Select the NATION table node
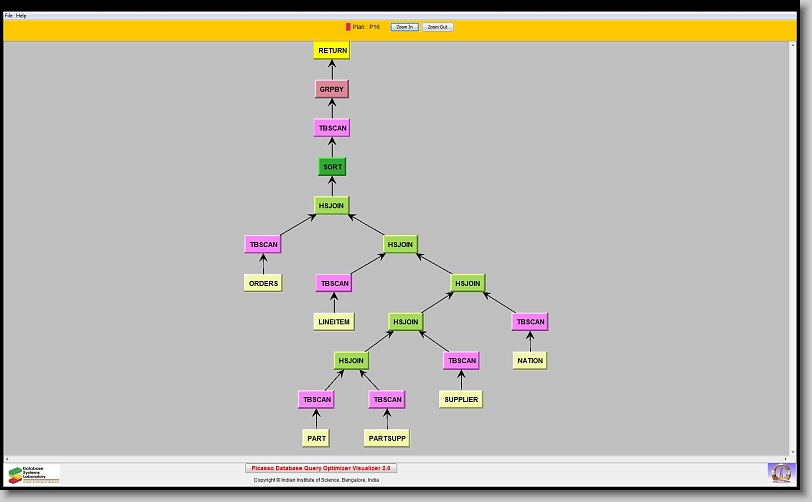The width and height of the screenshot is (812, 502). (530, 360)
